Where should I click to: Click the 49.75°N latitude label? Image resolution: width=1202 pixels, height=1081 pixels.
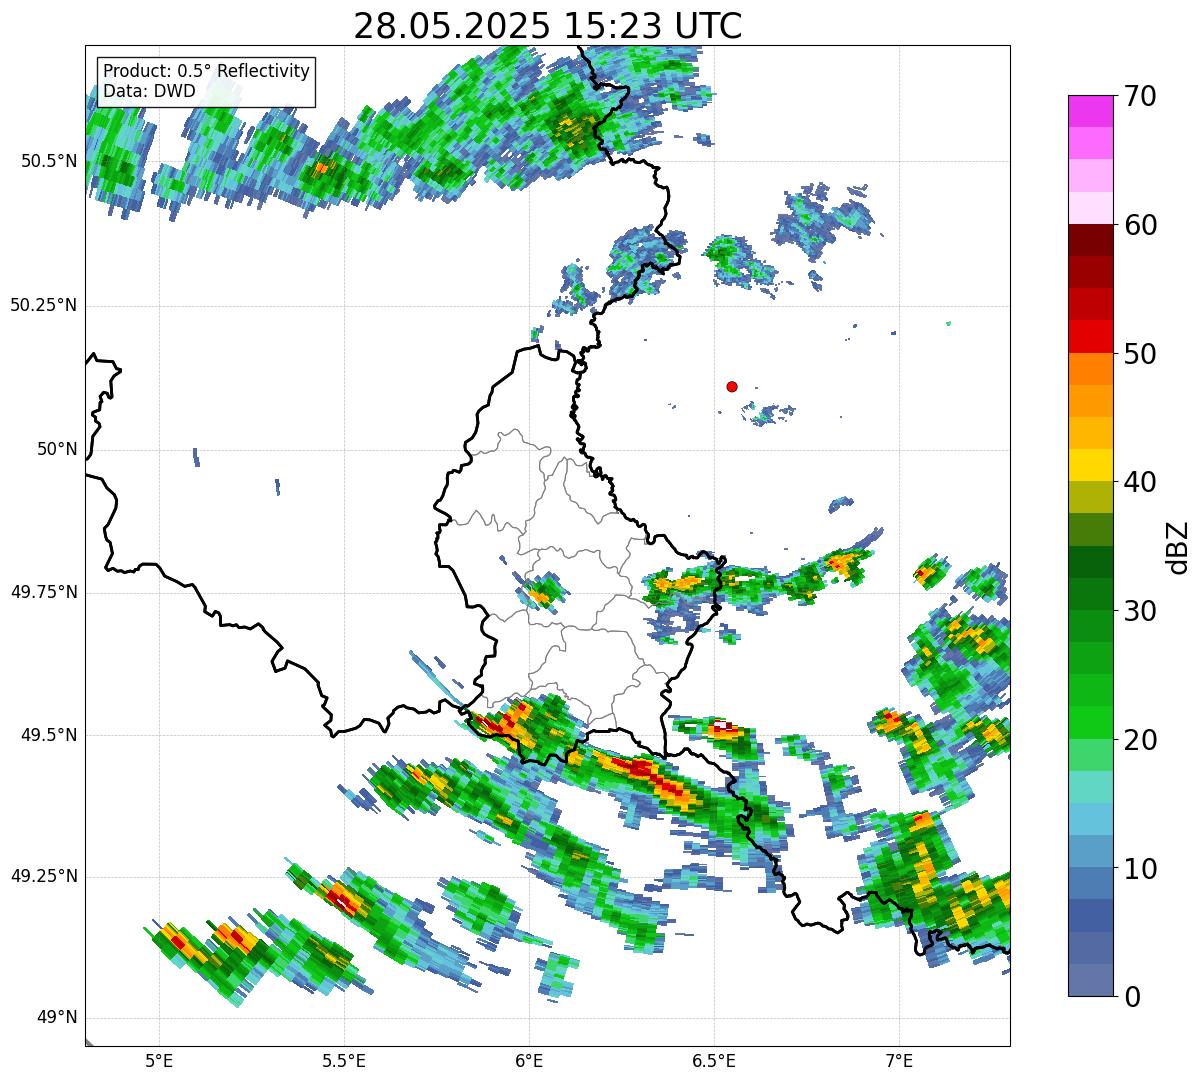(x=44, y=592)
